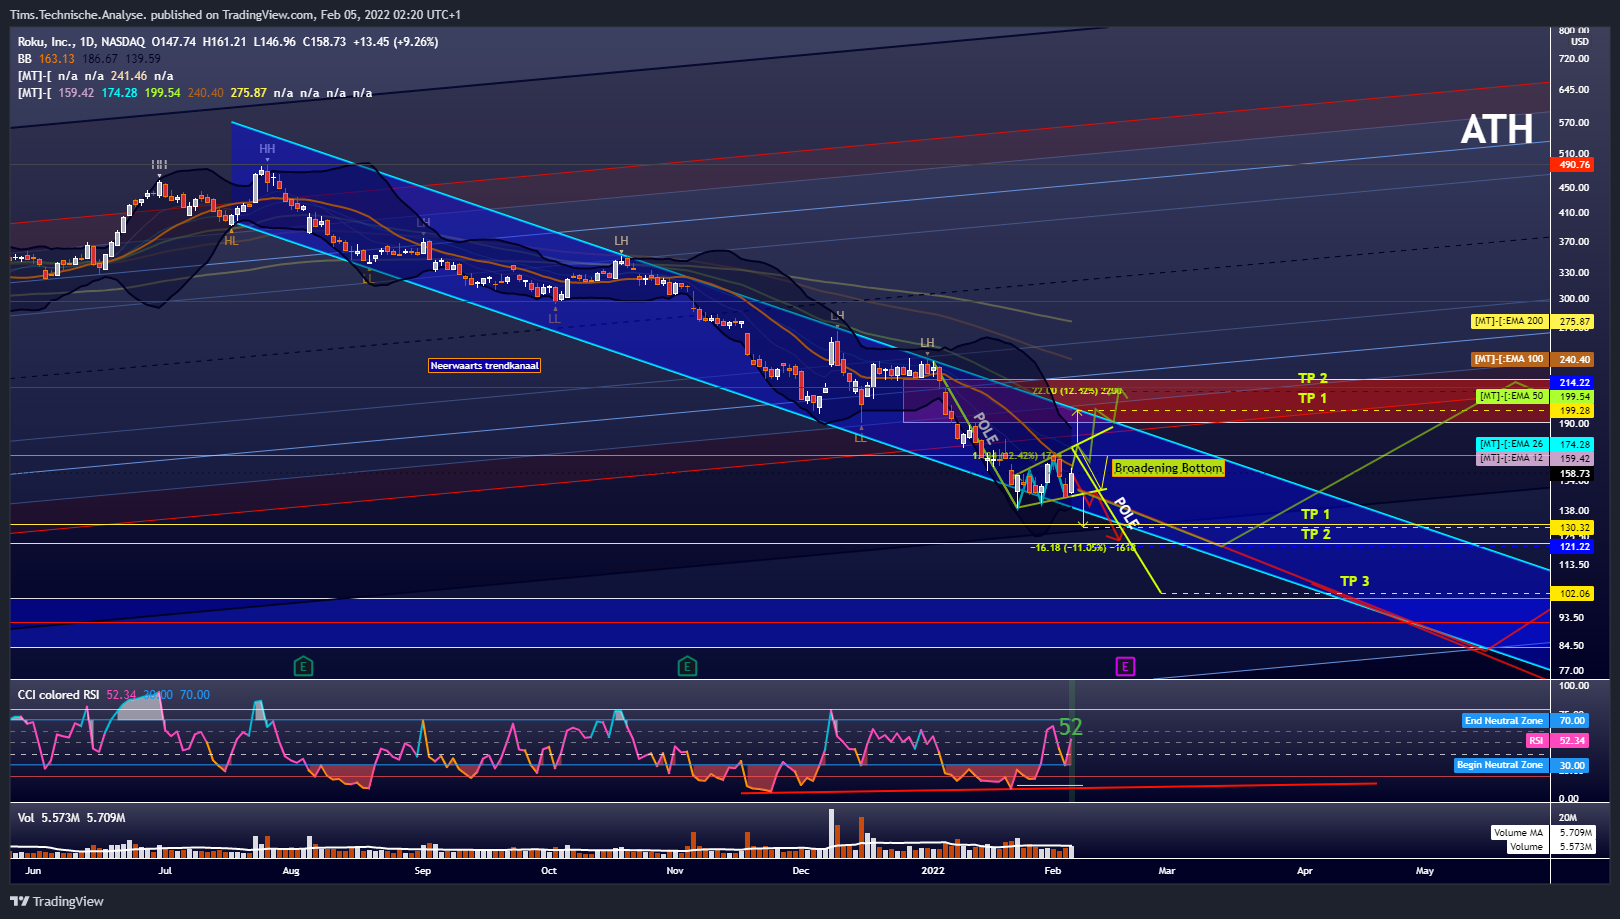Select the 'Neerwaarts trendkanaal' label
This screenshot has height=919, width=1620.
pos(485,366)
